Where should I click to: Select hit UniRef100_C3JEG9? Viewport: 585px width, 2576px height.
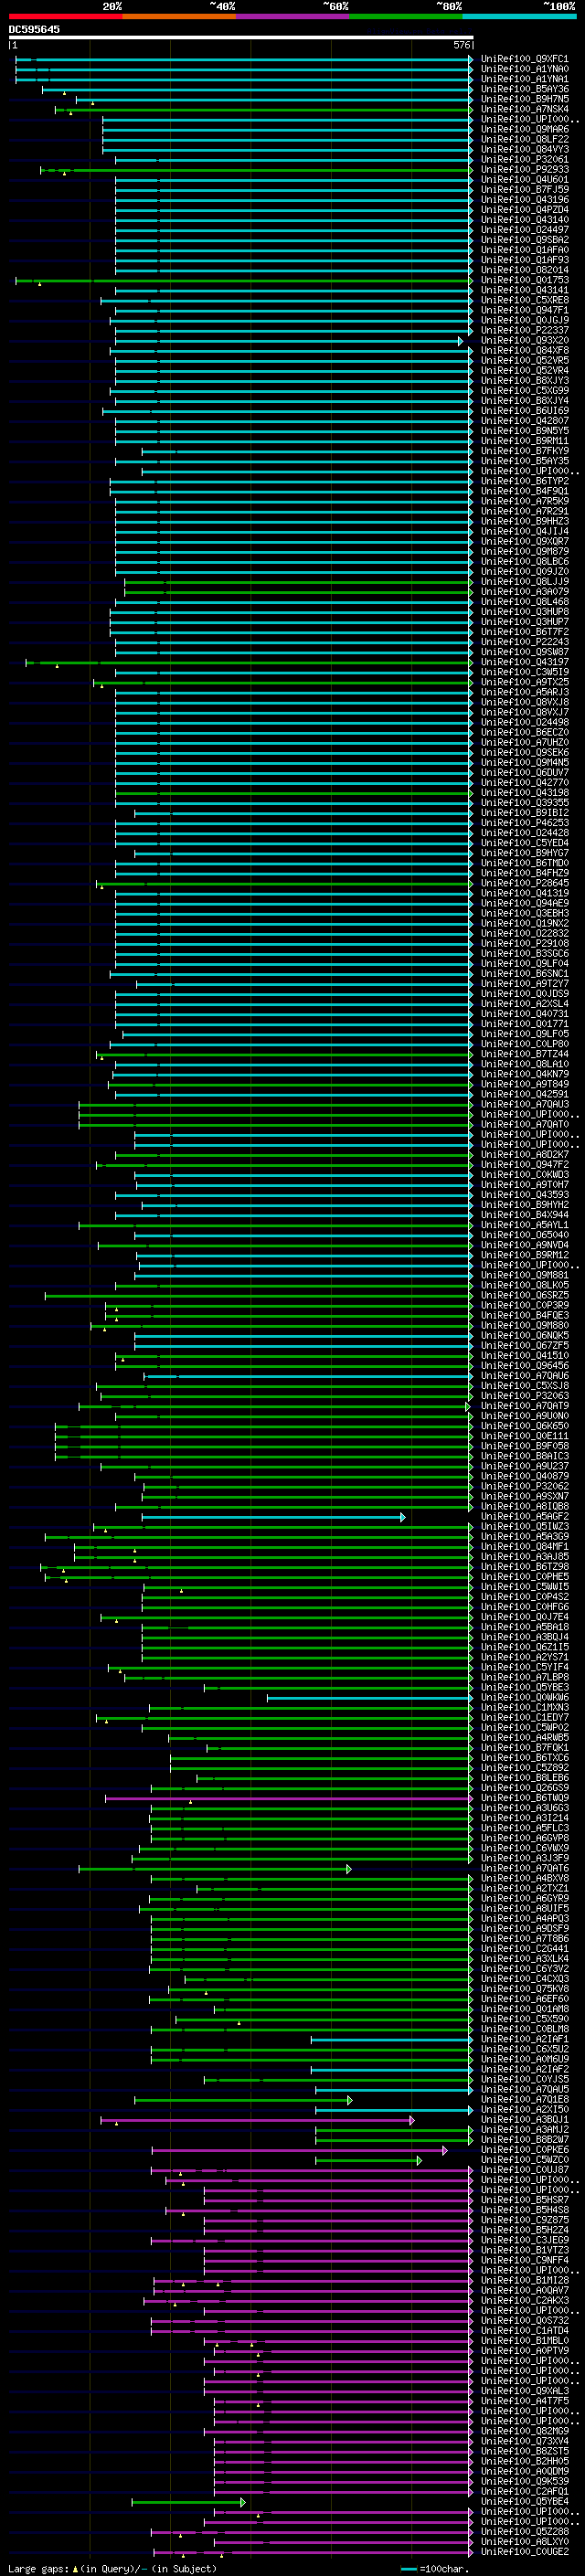coord(525,2240)
